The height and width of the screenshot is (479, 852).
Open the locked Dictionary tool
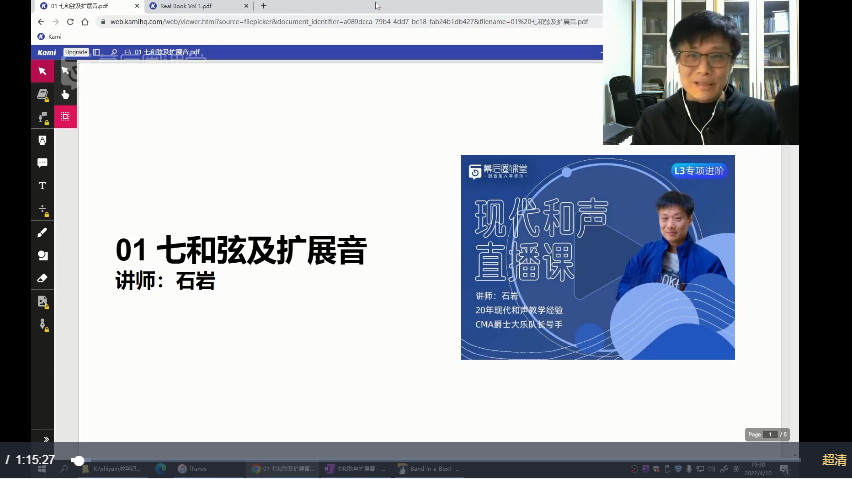tap(42, 94)
